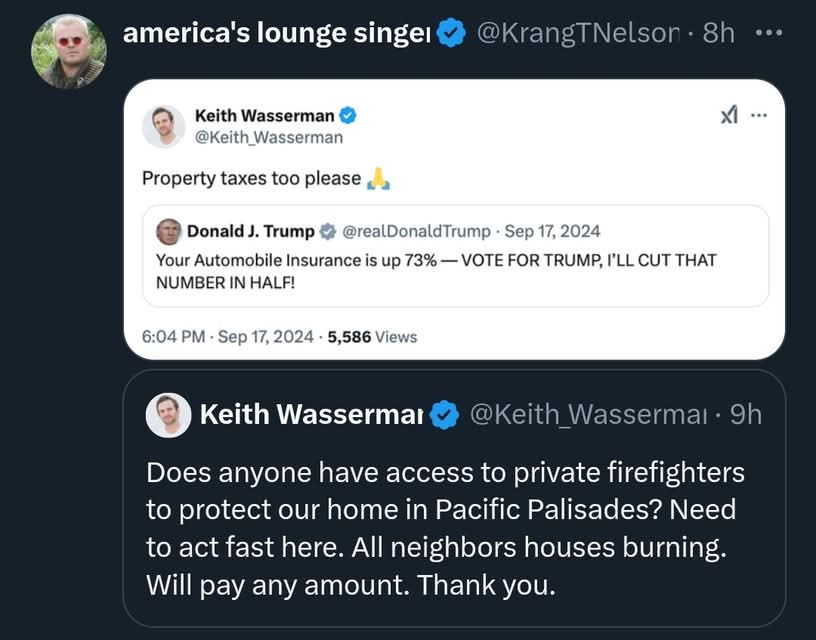Image resolution: width=816 pixels, height=640 pixels.
Task: Click the three dots beside the Grok icon
Action: coord(758,115)
